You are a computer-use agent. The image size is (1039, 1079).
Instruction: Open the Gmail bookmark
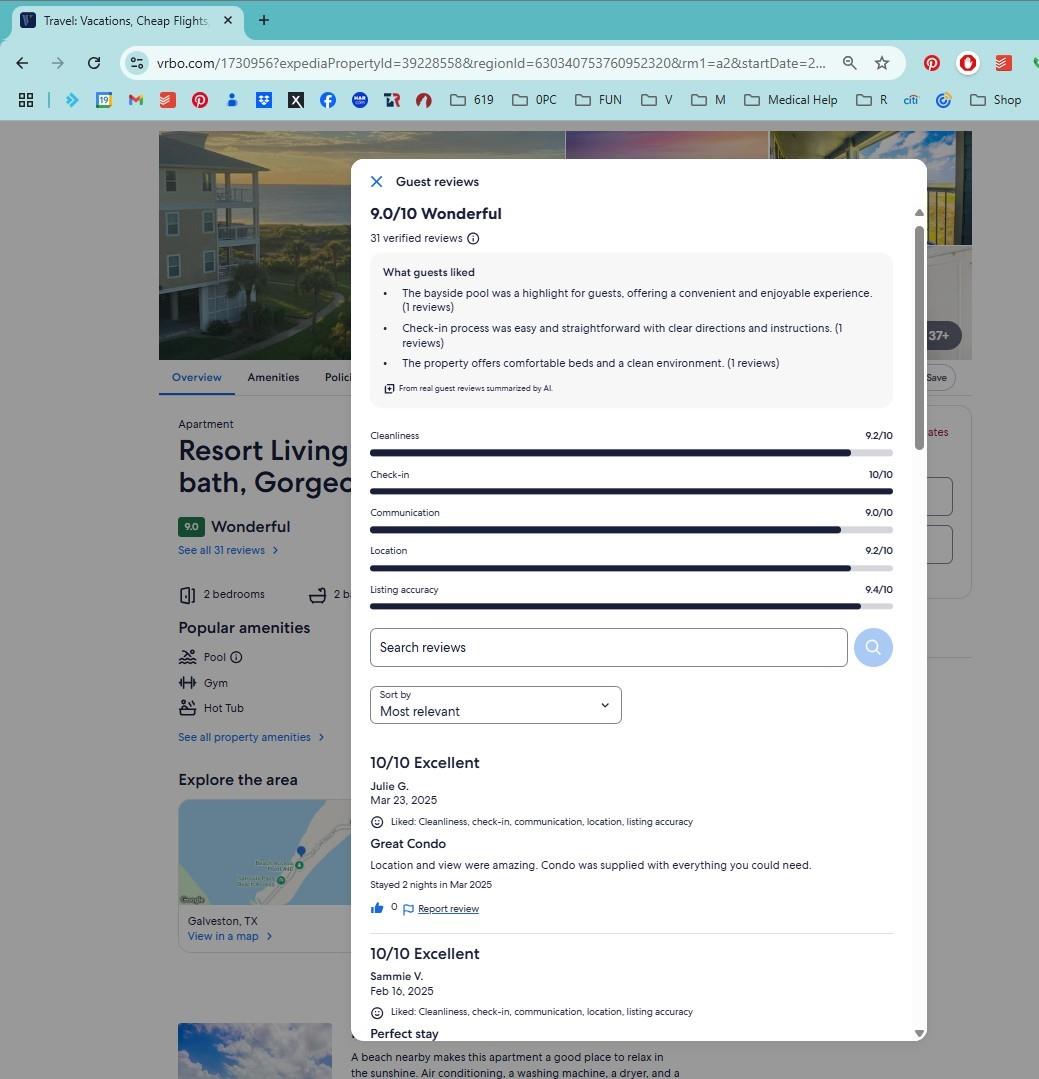(x=136, y=100)
